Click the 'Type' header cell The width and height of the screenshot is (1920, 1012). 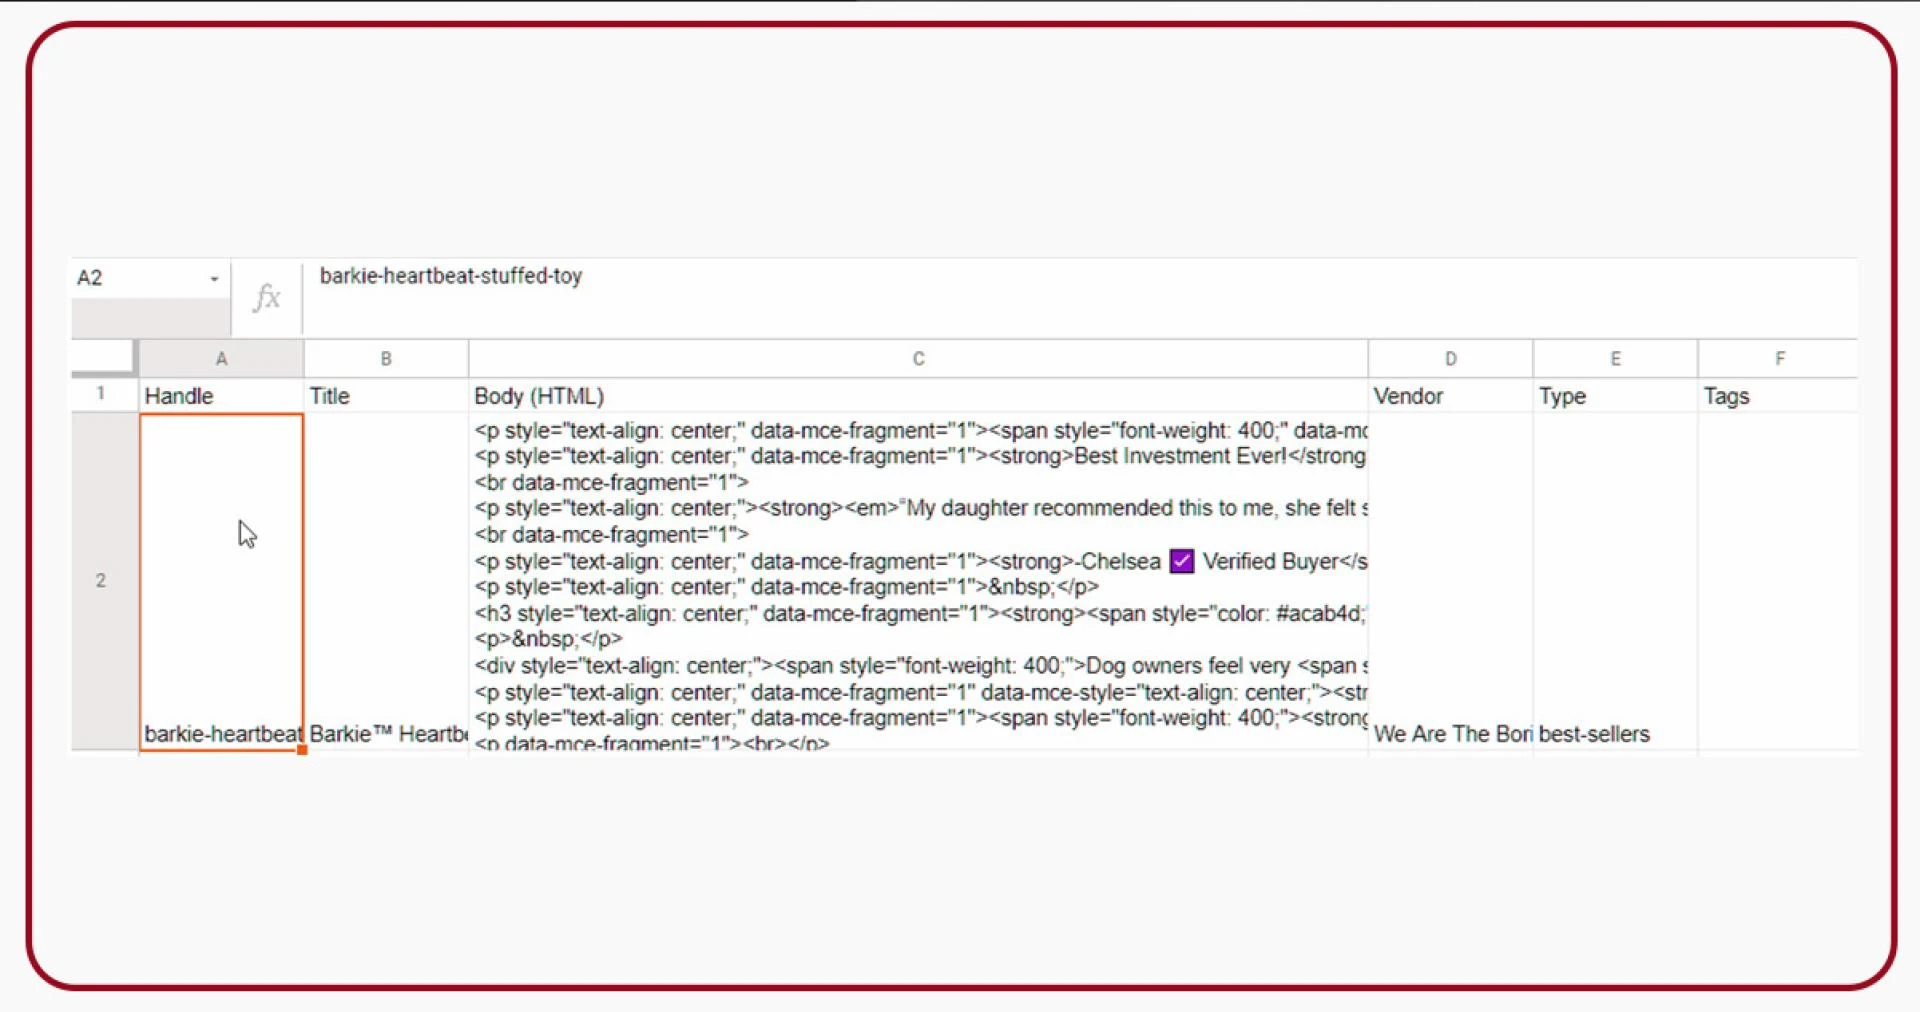pyautogui.click(x=1615, y=395)
